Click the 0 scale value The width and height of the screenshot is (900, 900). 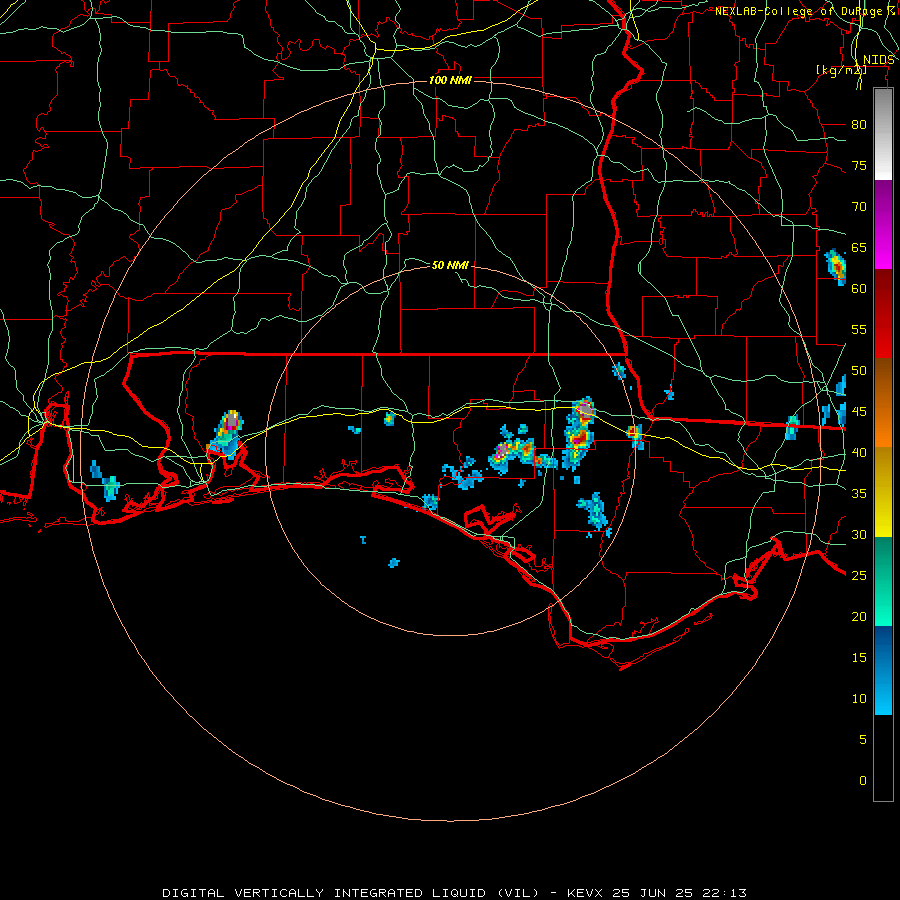tap(863, 781)
